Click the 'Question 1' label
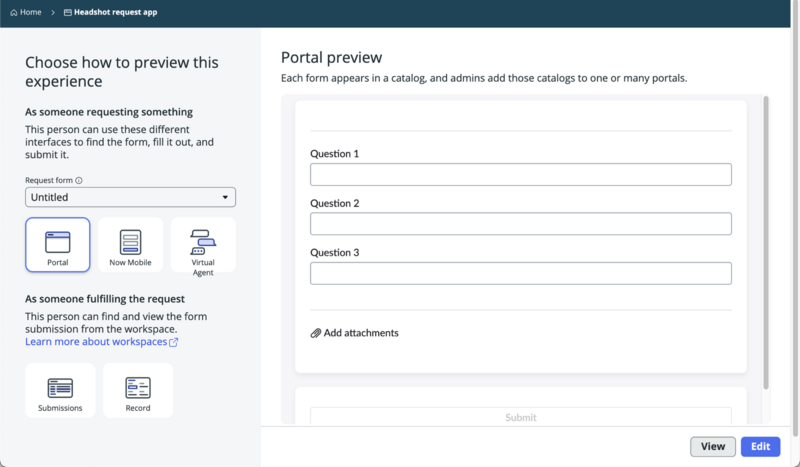This screenshot has width=800, height=467. tap(335, 154)
